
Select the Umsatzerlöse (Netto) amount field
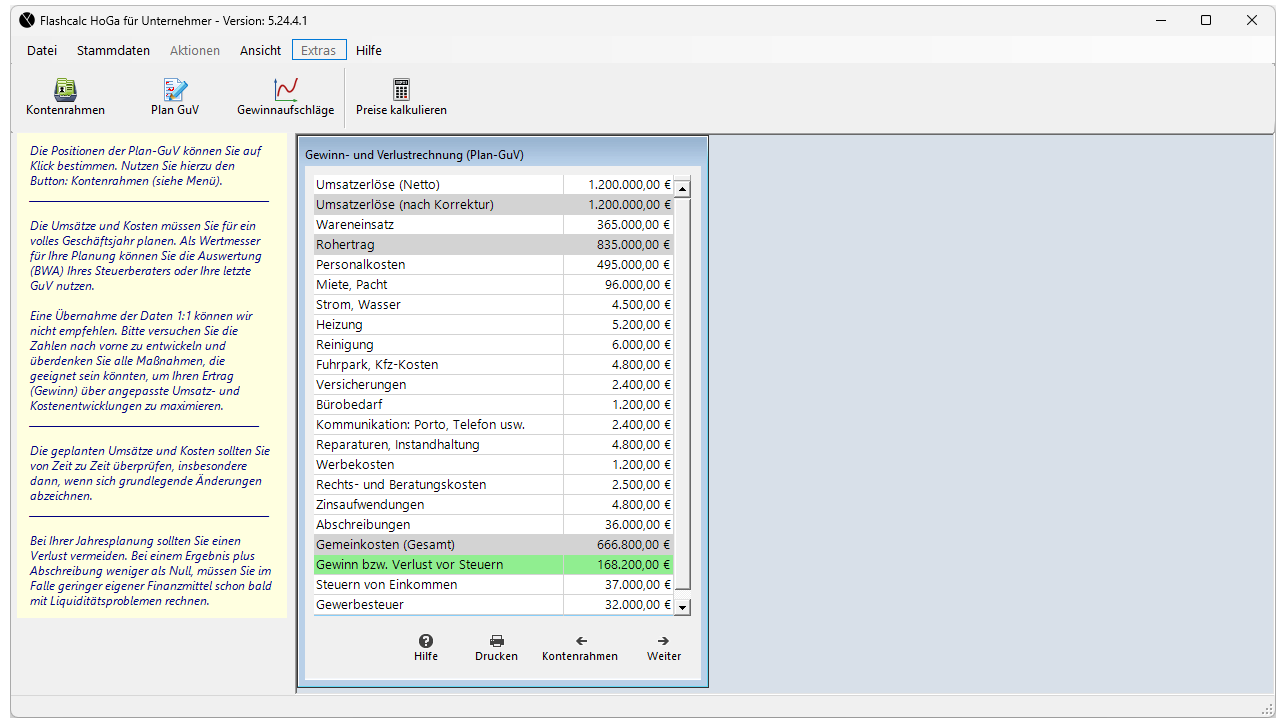(x=618, y=185)
